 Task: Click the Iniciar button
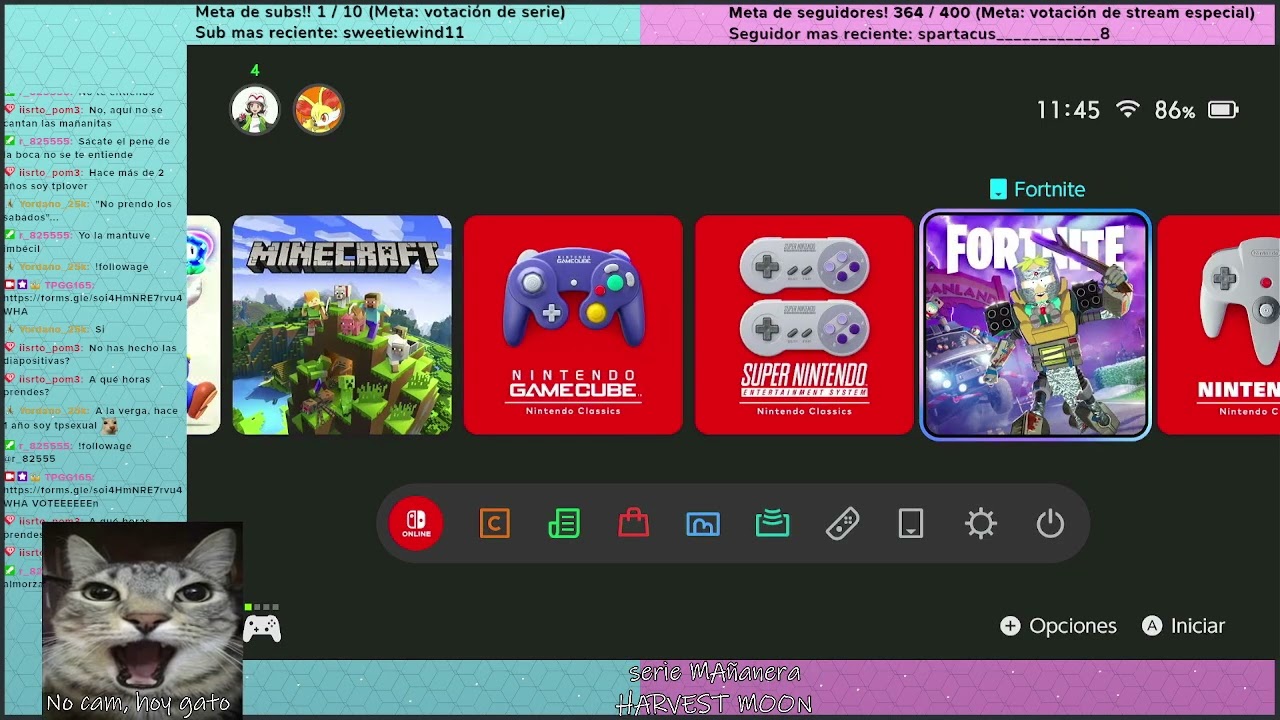tap(1184, 626)
